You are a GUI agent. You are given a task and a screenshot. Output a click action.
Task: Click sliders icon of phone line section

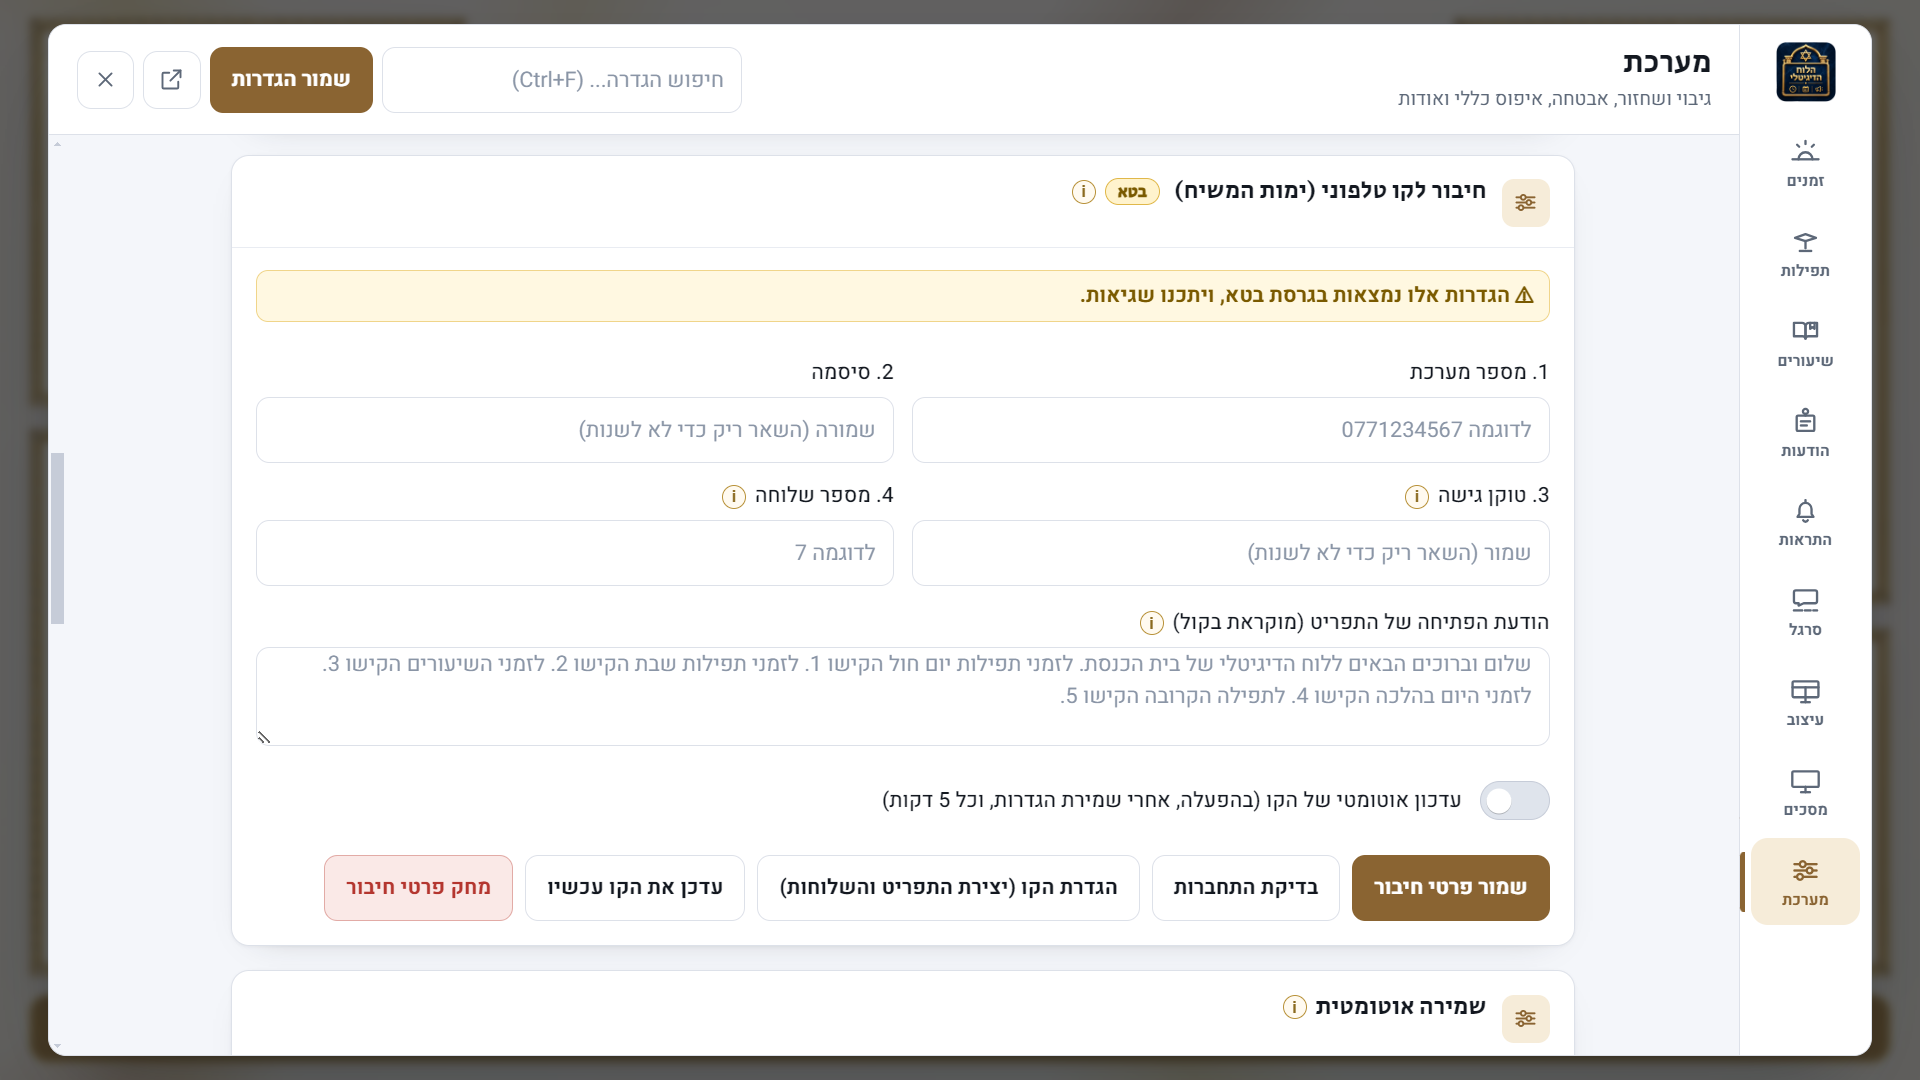(1525, 203)
